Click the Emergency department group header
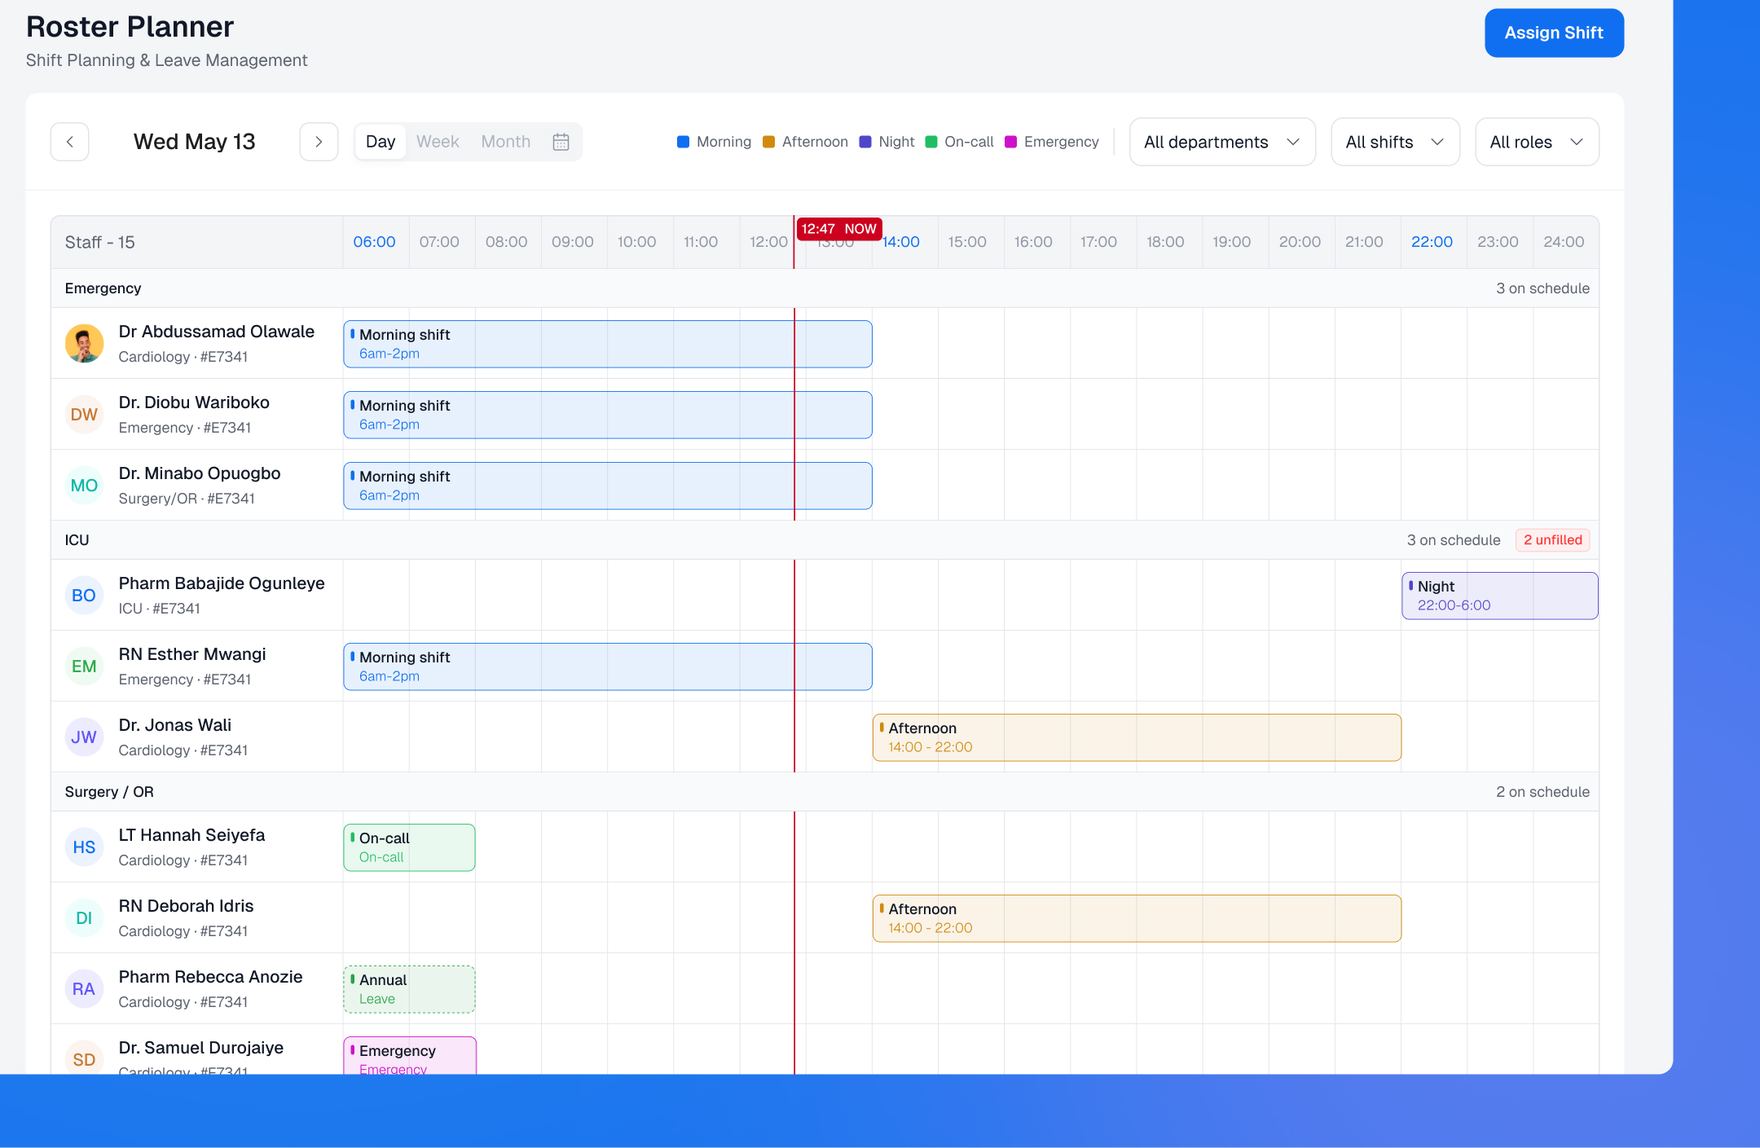1760x1148 pixels. coord(825,288)
